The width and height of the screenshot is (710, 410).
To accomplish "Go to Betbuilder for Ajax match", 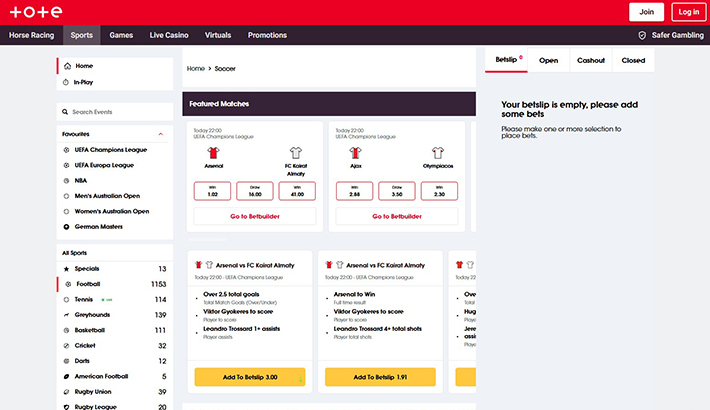I will tap(395, 216).
